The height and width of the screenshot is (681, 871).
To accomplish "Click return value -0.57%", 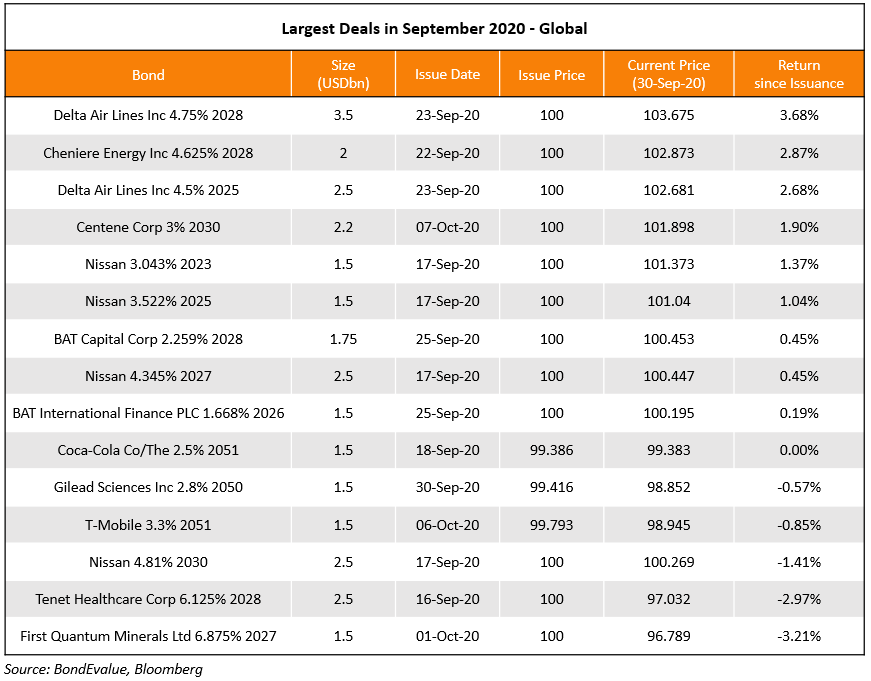I will pos(799,487).
